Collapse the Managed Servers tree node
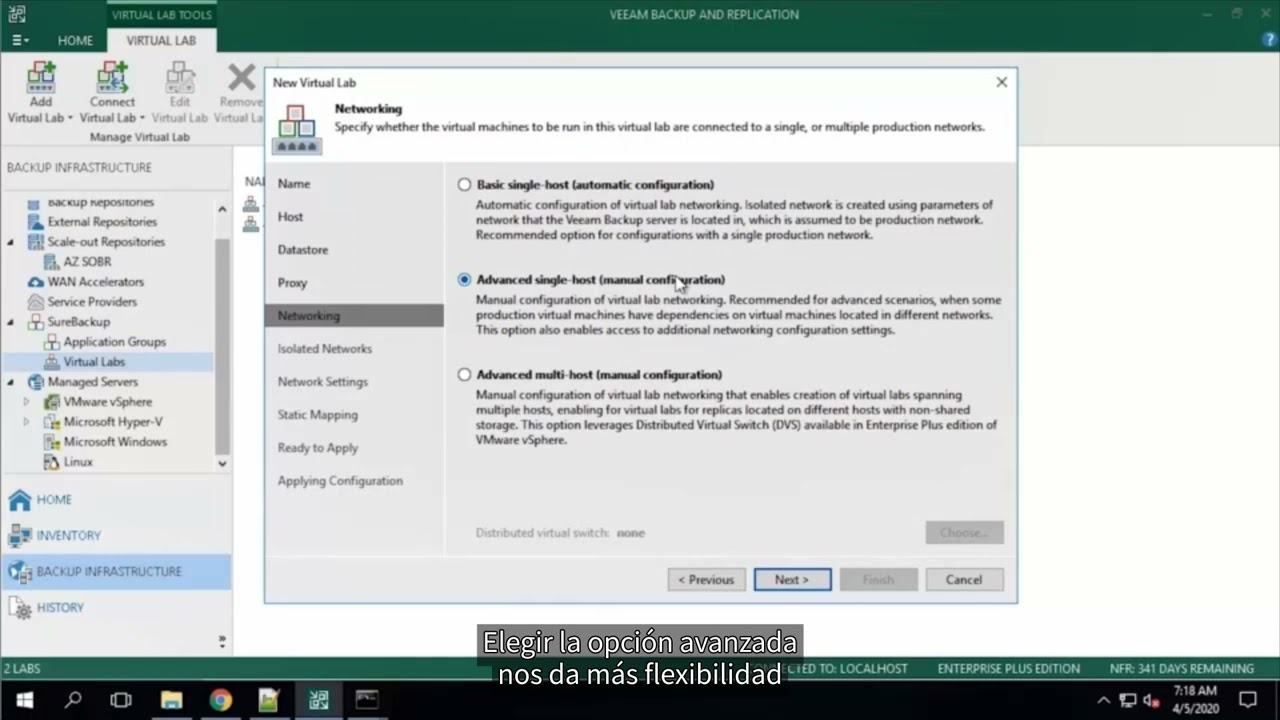Image resolution: width=1280 pixels, height=720 pixels. click(11, 382)
